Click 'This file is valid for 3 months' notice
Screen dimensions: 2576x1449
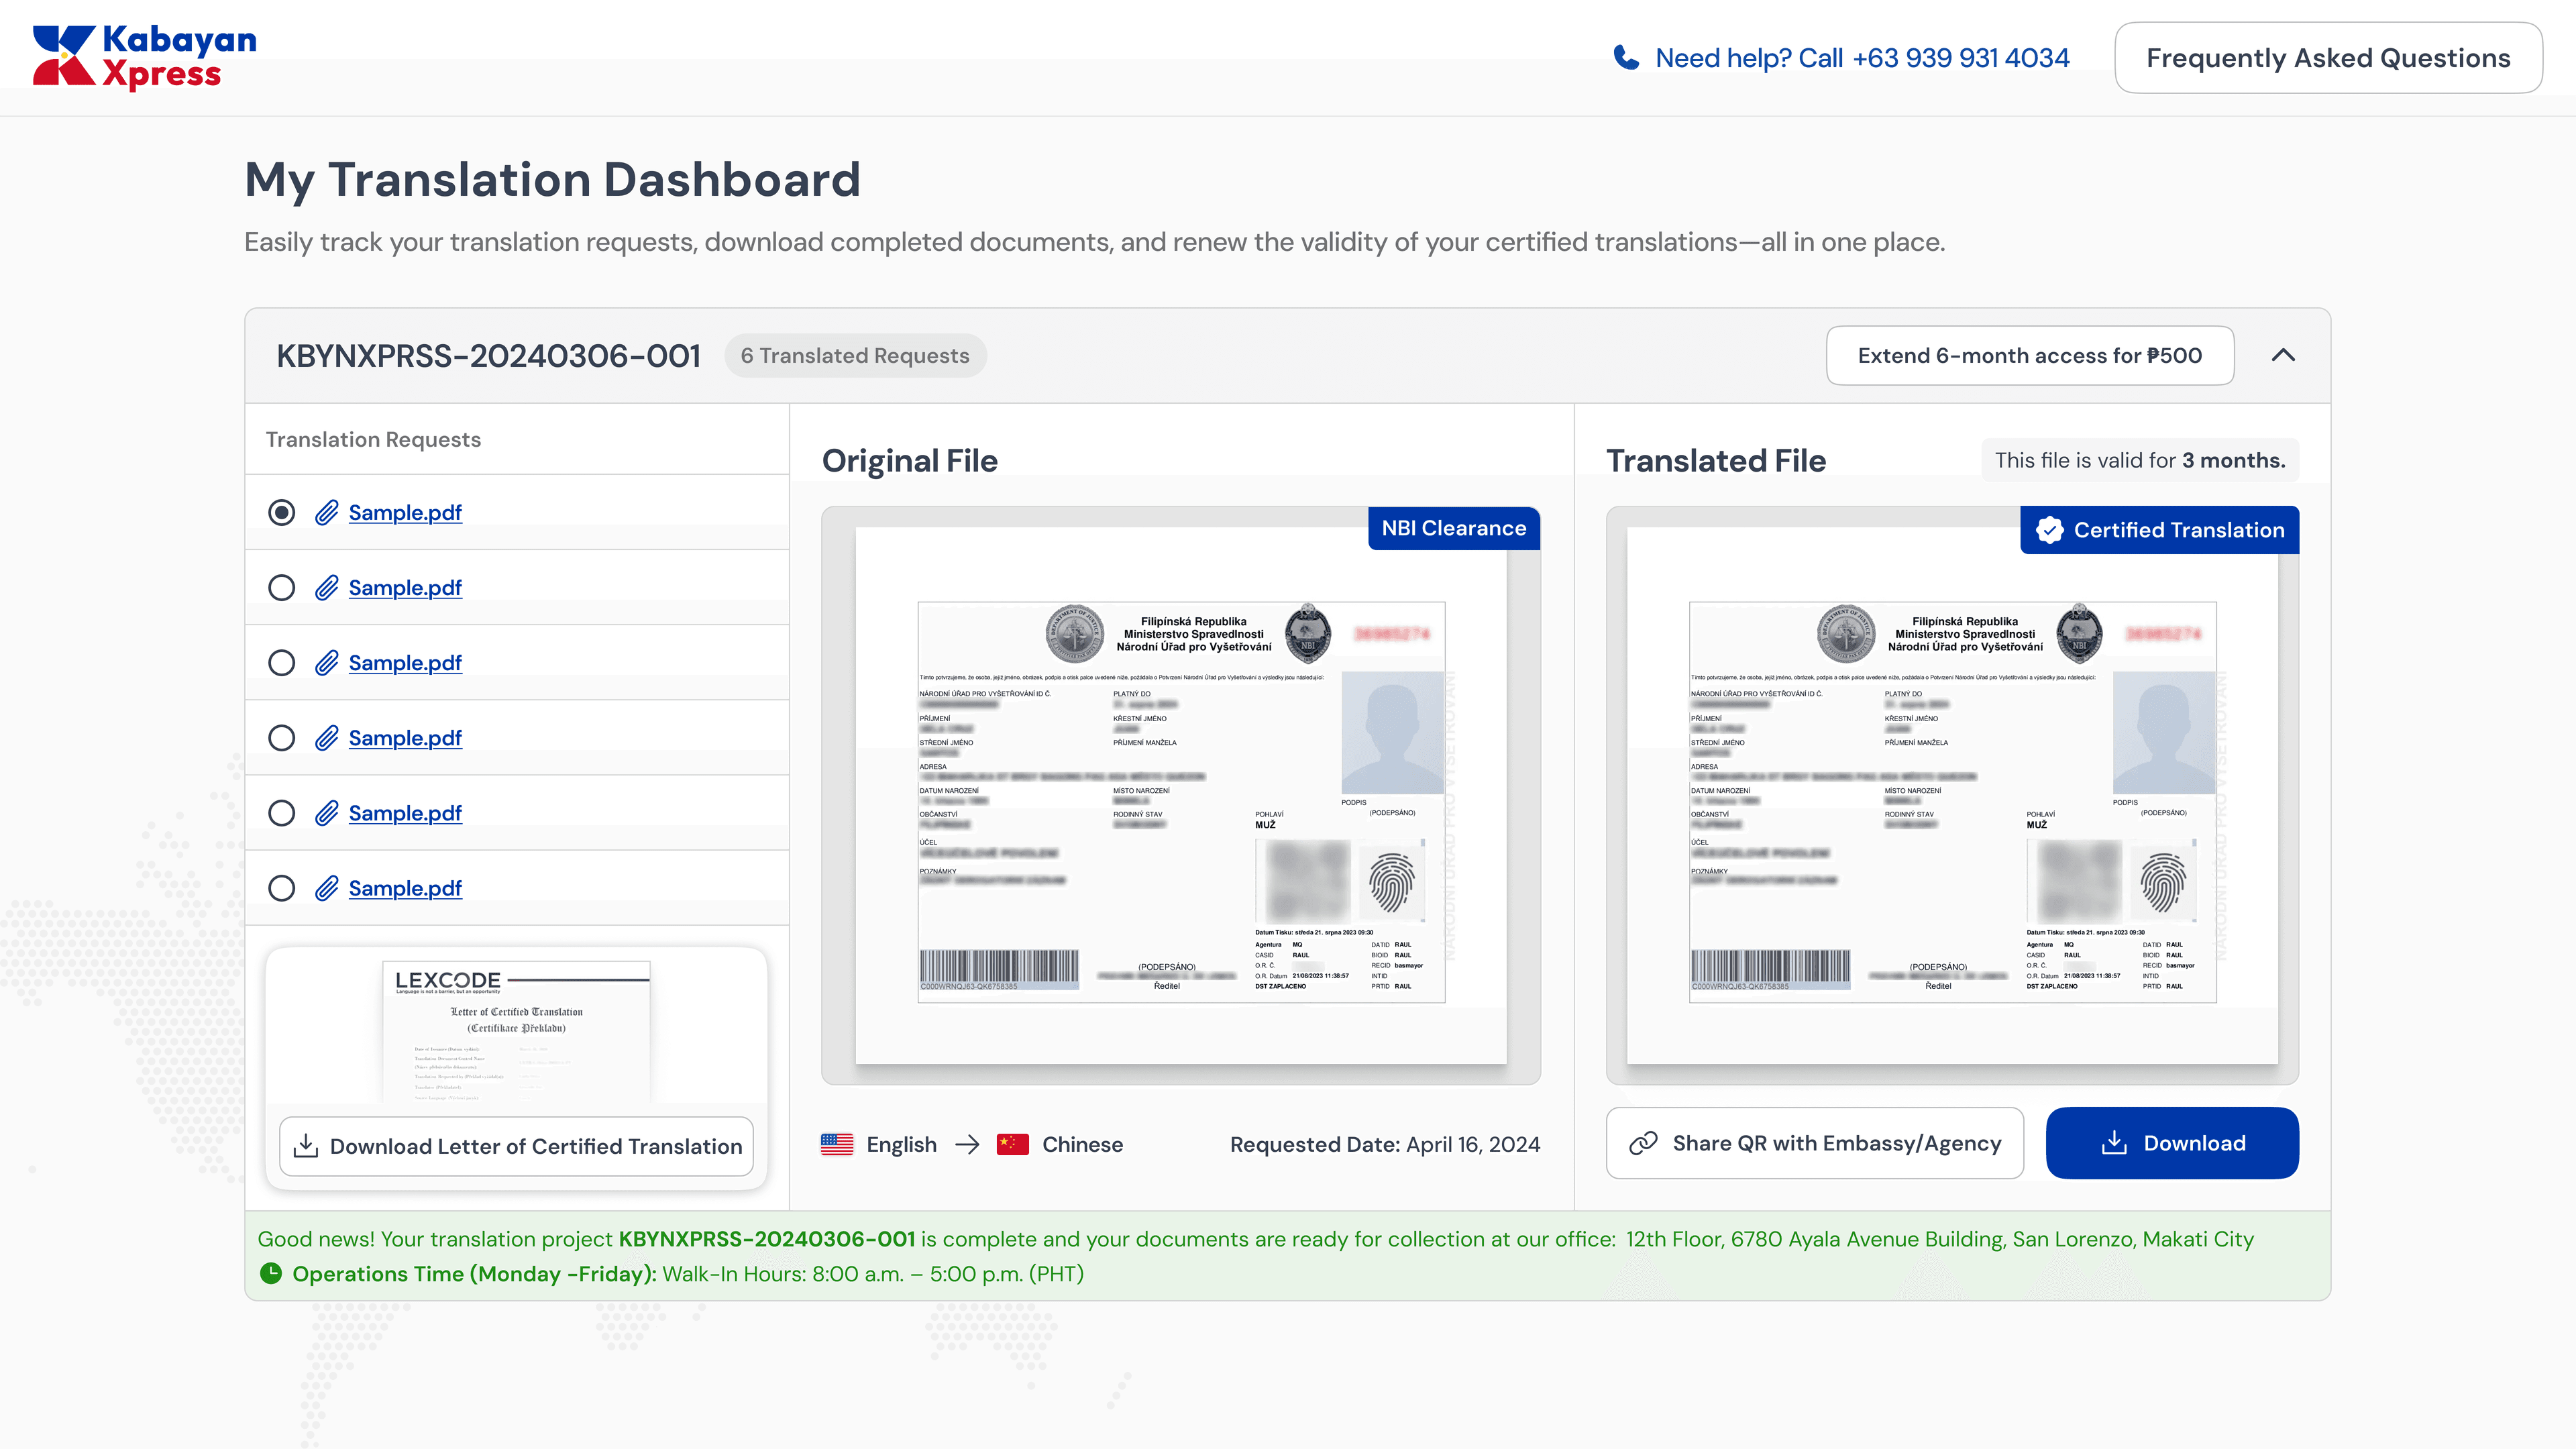pyautogui.click(x=2140, y=460)
